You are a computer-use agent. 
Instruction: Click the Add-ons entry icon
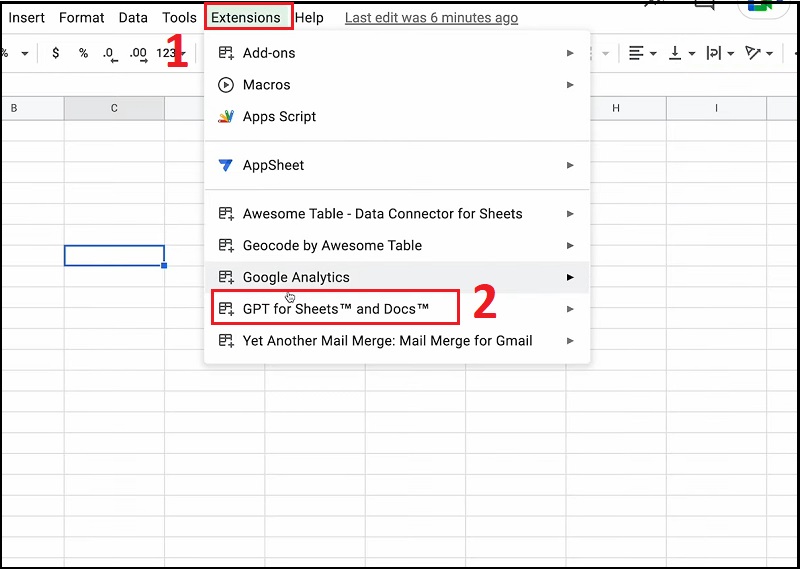[x=226, y=53]
